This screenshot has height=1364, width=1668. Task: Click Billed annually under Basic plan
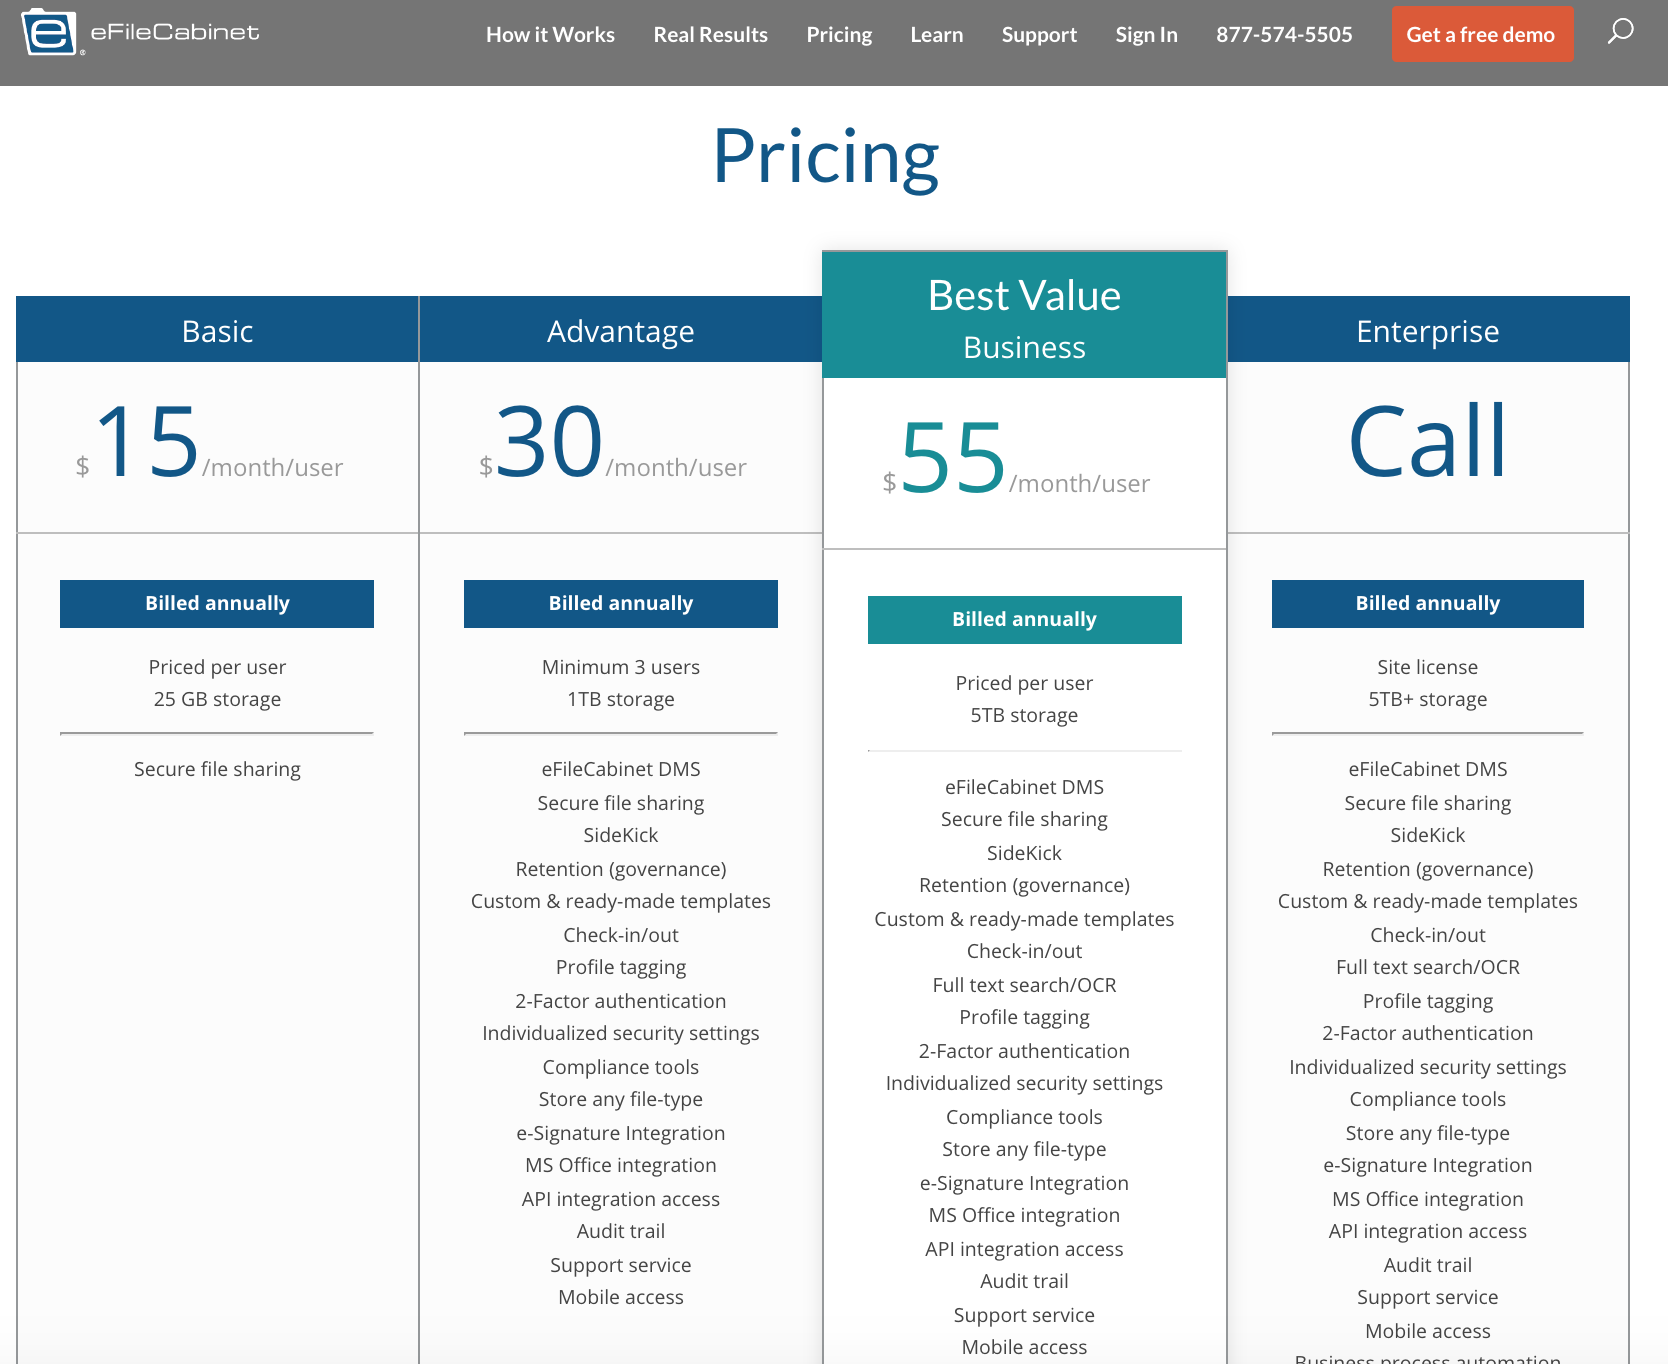(217, 604)
